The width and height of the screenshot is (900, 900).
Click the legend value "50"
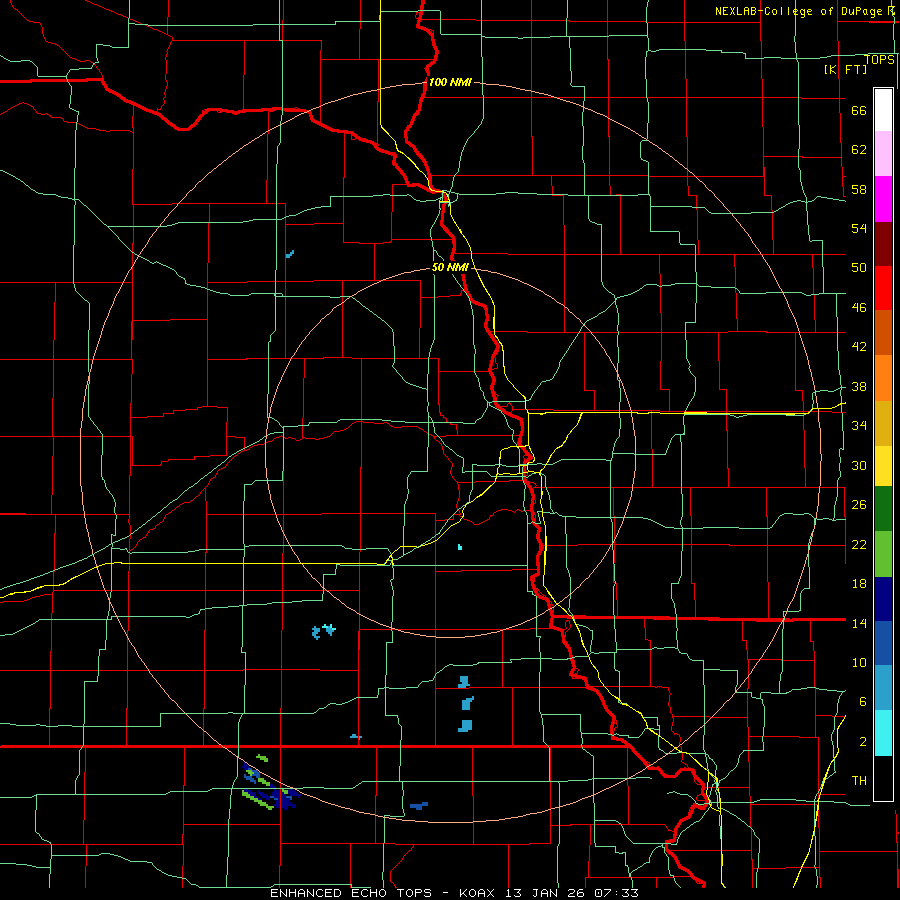[859, 268]
